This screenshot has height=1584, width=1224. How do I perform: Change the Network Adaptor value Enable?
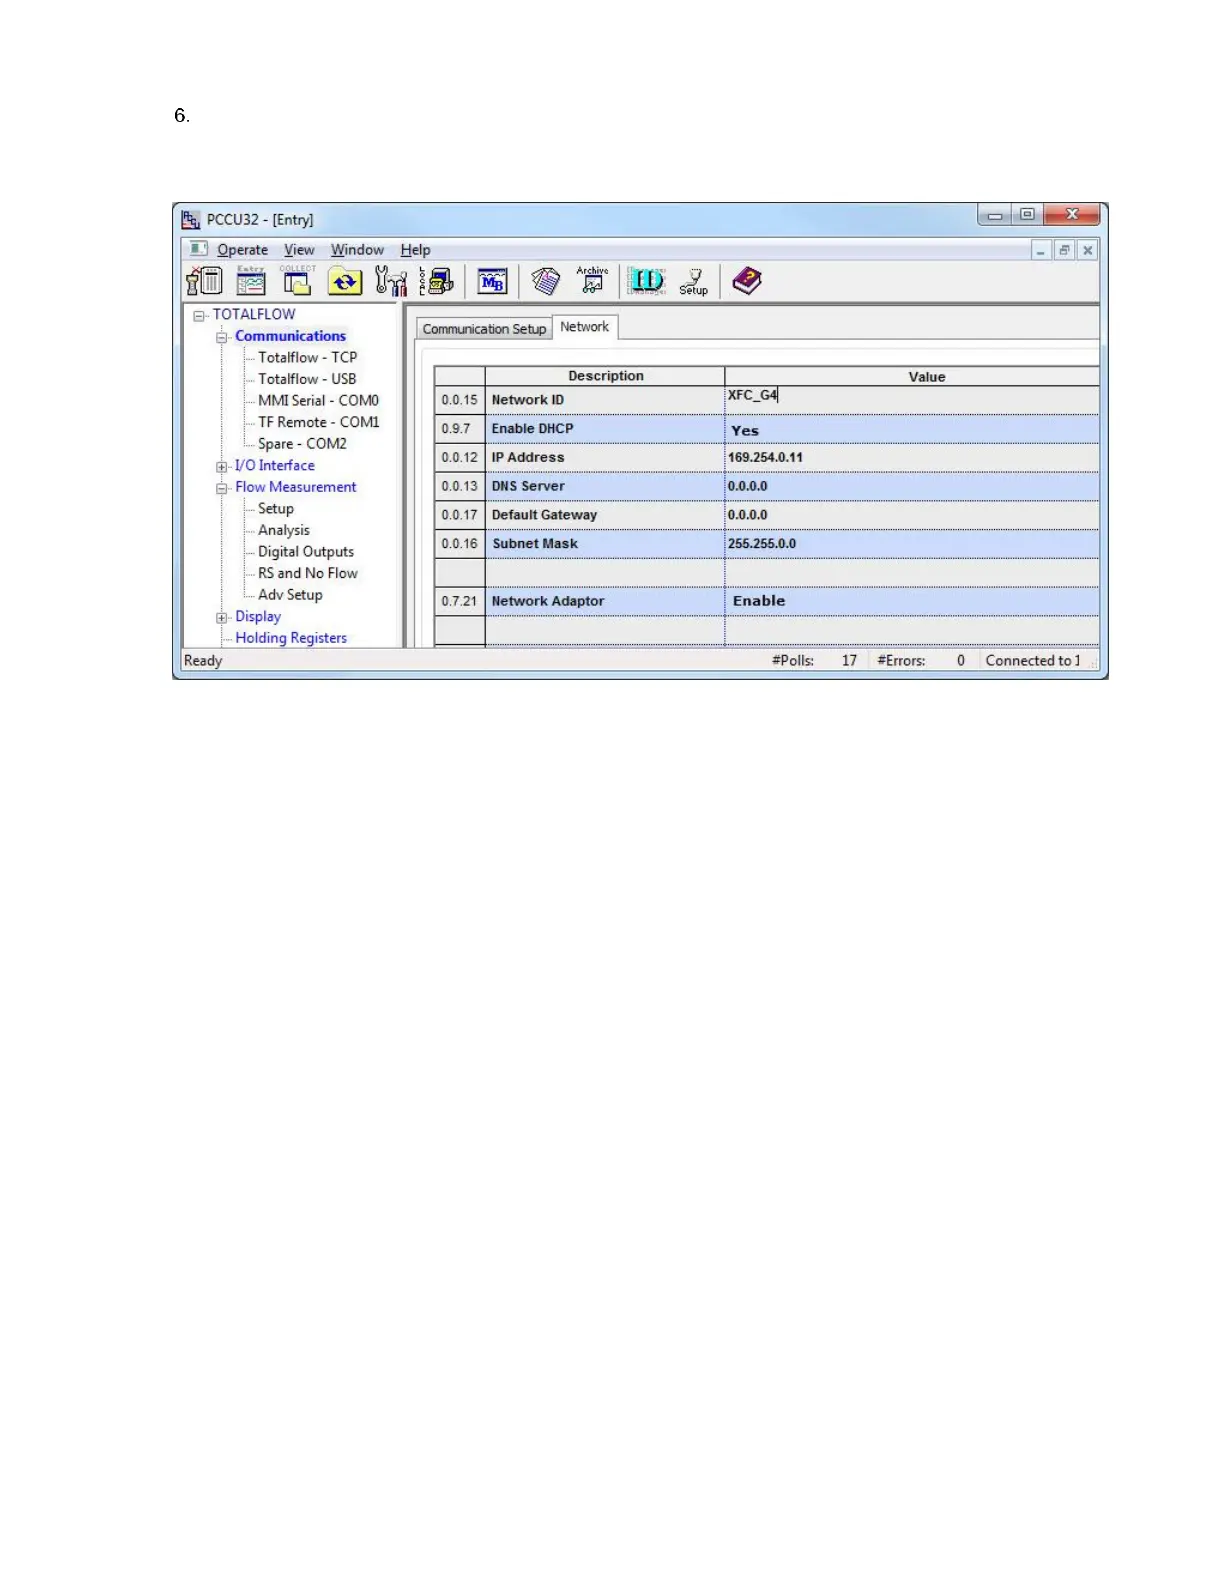[x=911, y=601]
